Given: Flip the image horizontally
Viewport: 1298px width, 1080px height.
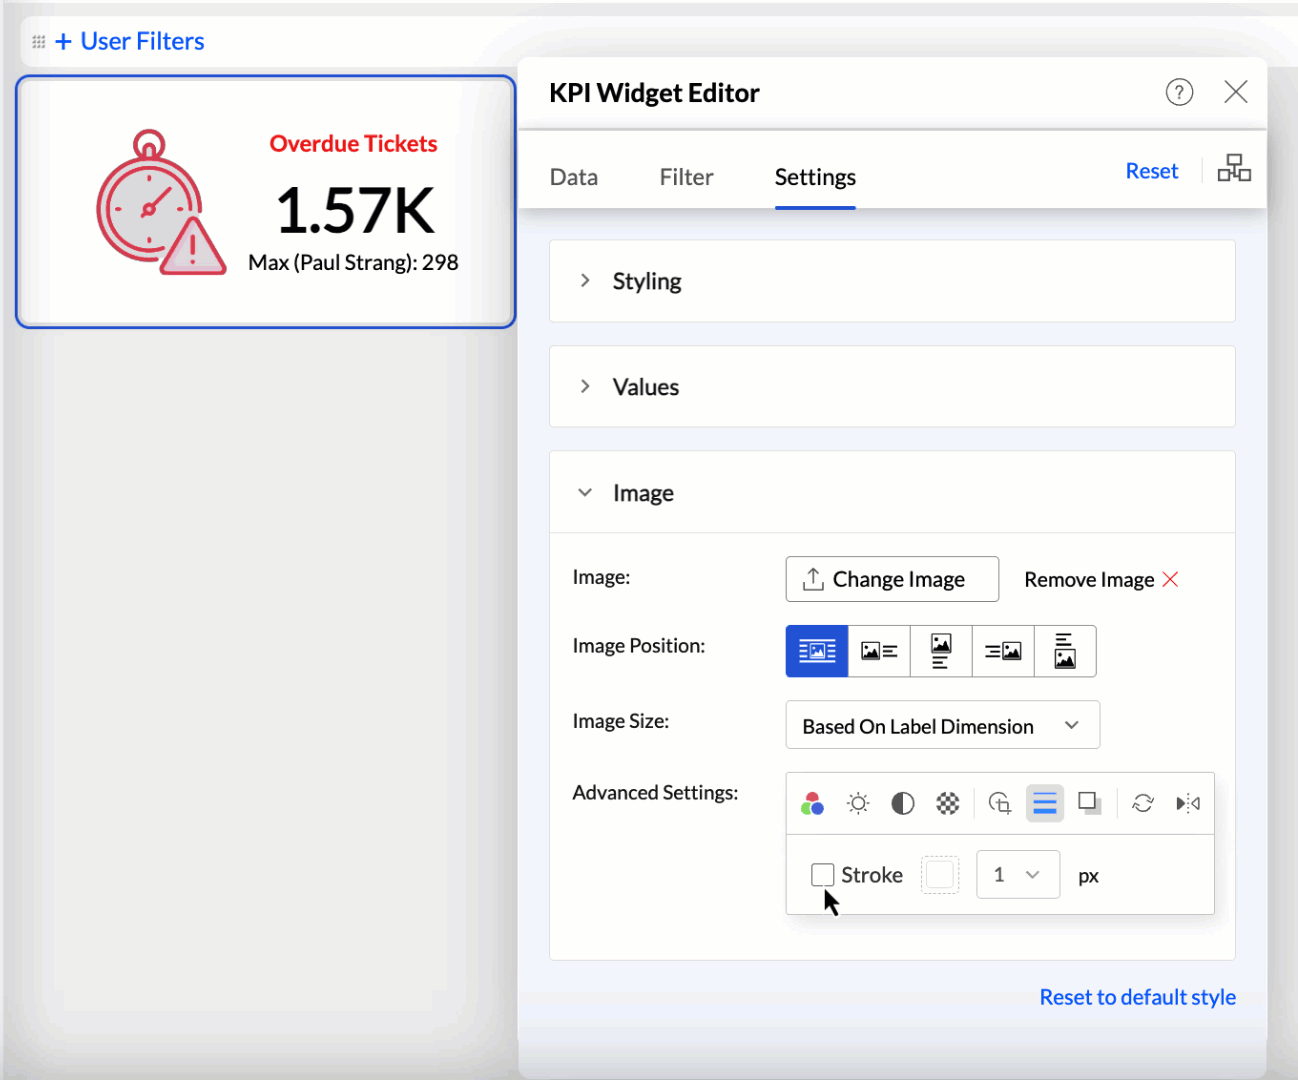Looking at the screenshot, I should (1188, 804).
